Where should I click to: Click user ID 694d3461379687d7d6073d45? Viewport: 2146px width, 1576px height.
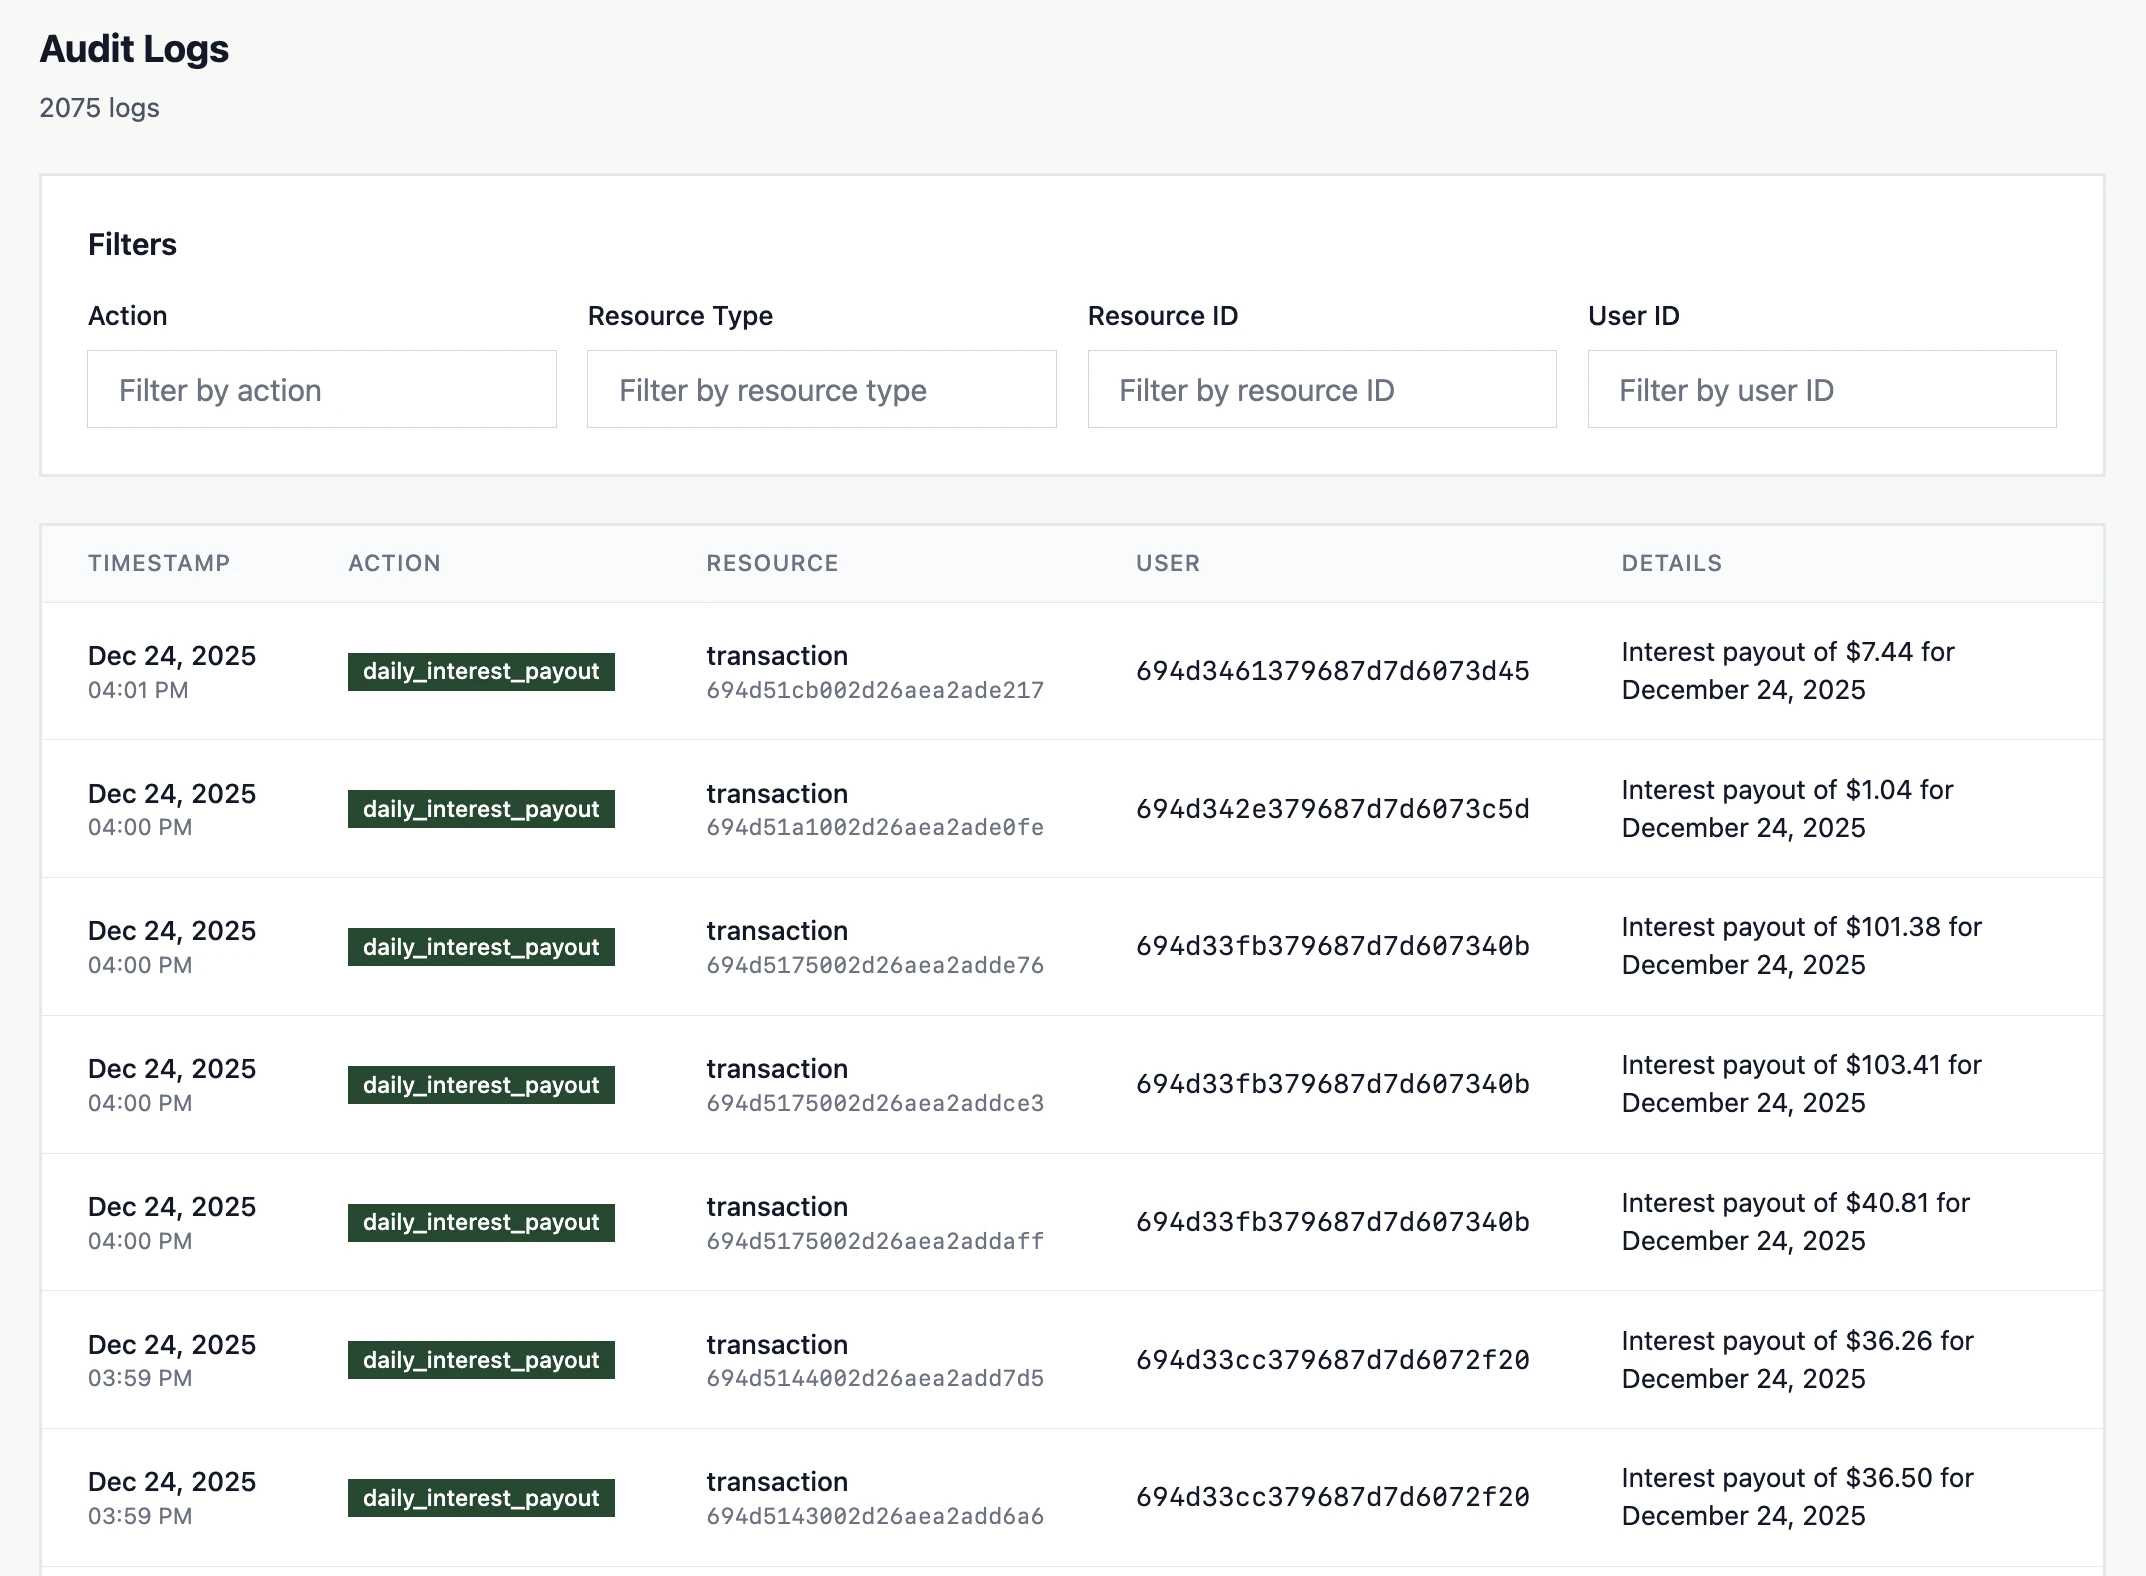[x=1332, y=671]
